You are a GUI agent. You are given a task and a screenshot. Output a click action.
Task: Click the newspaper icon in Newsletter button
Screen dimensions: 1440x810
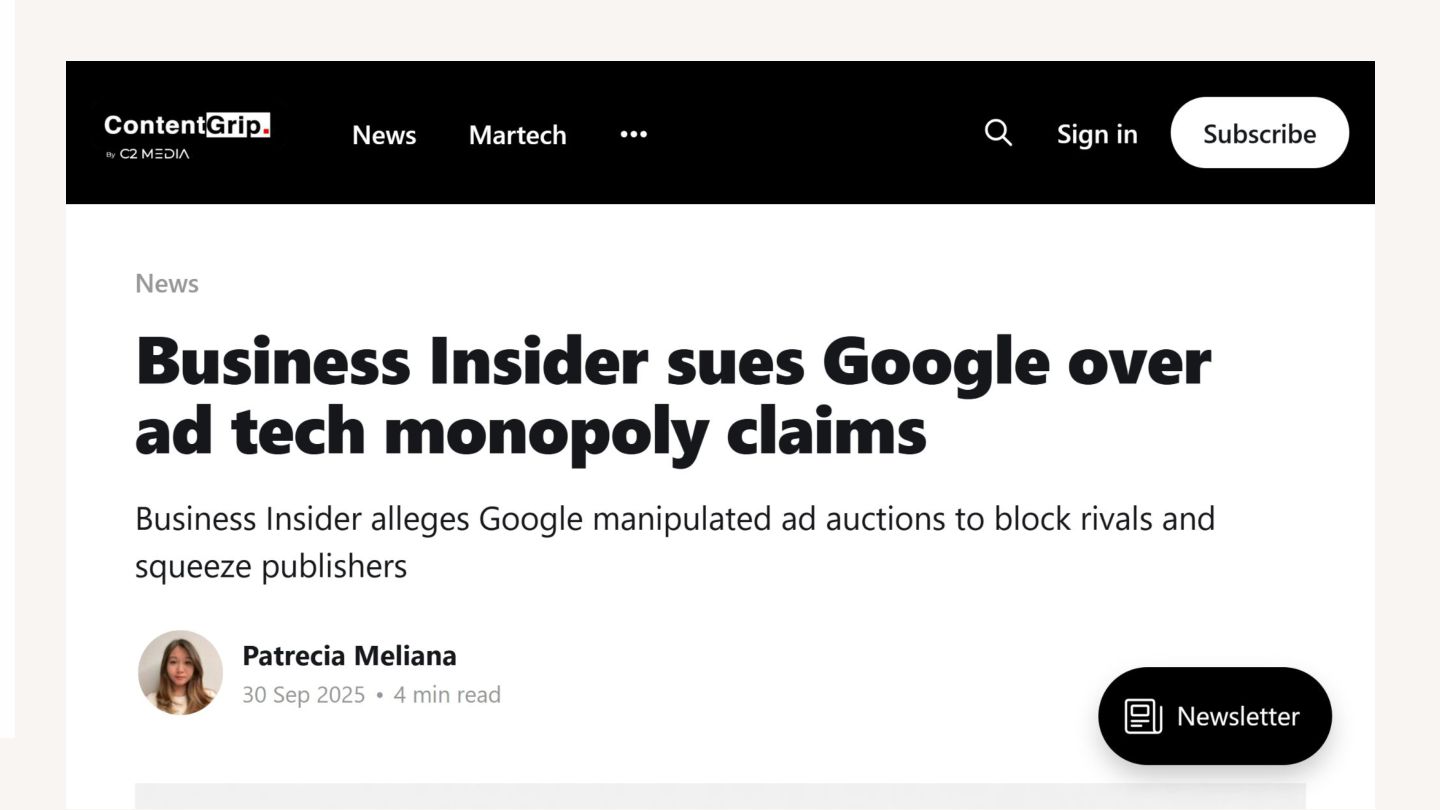tap(1143, 716)
